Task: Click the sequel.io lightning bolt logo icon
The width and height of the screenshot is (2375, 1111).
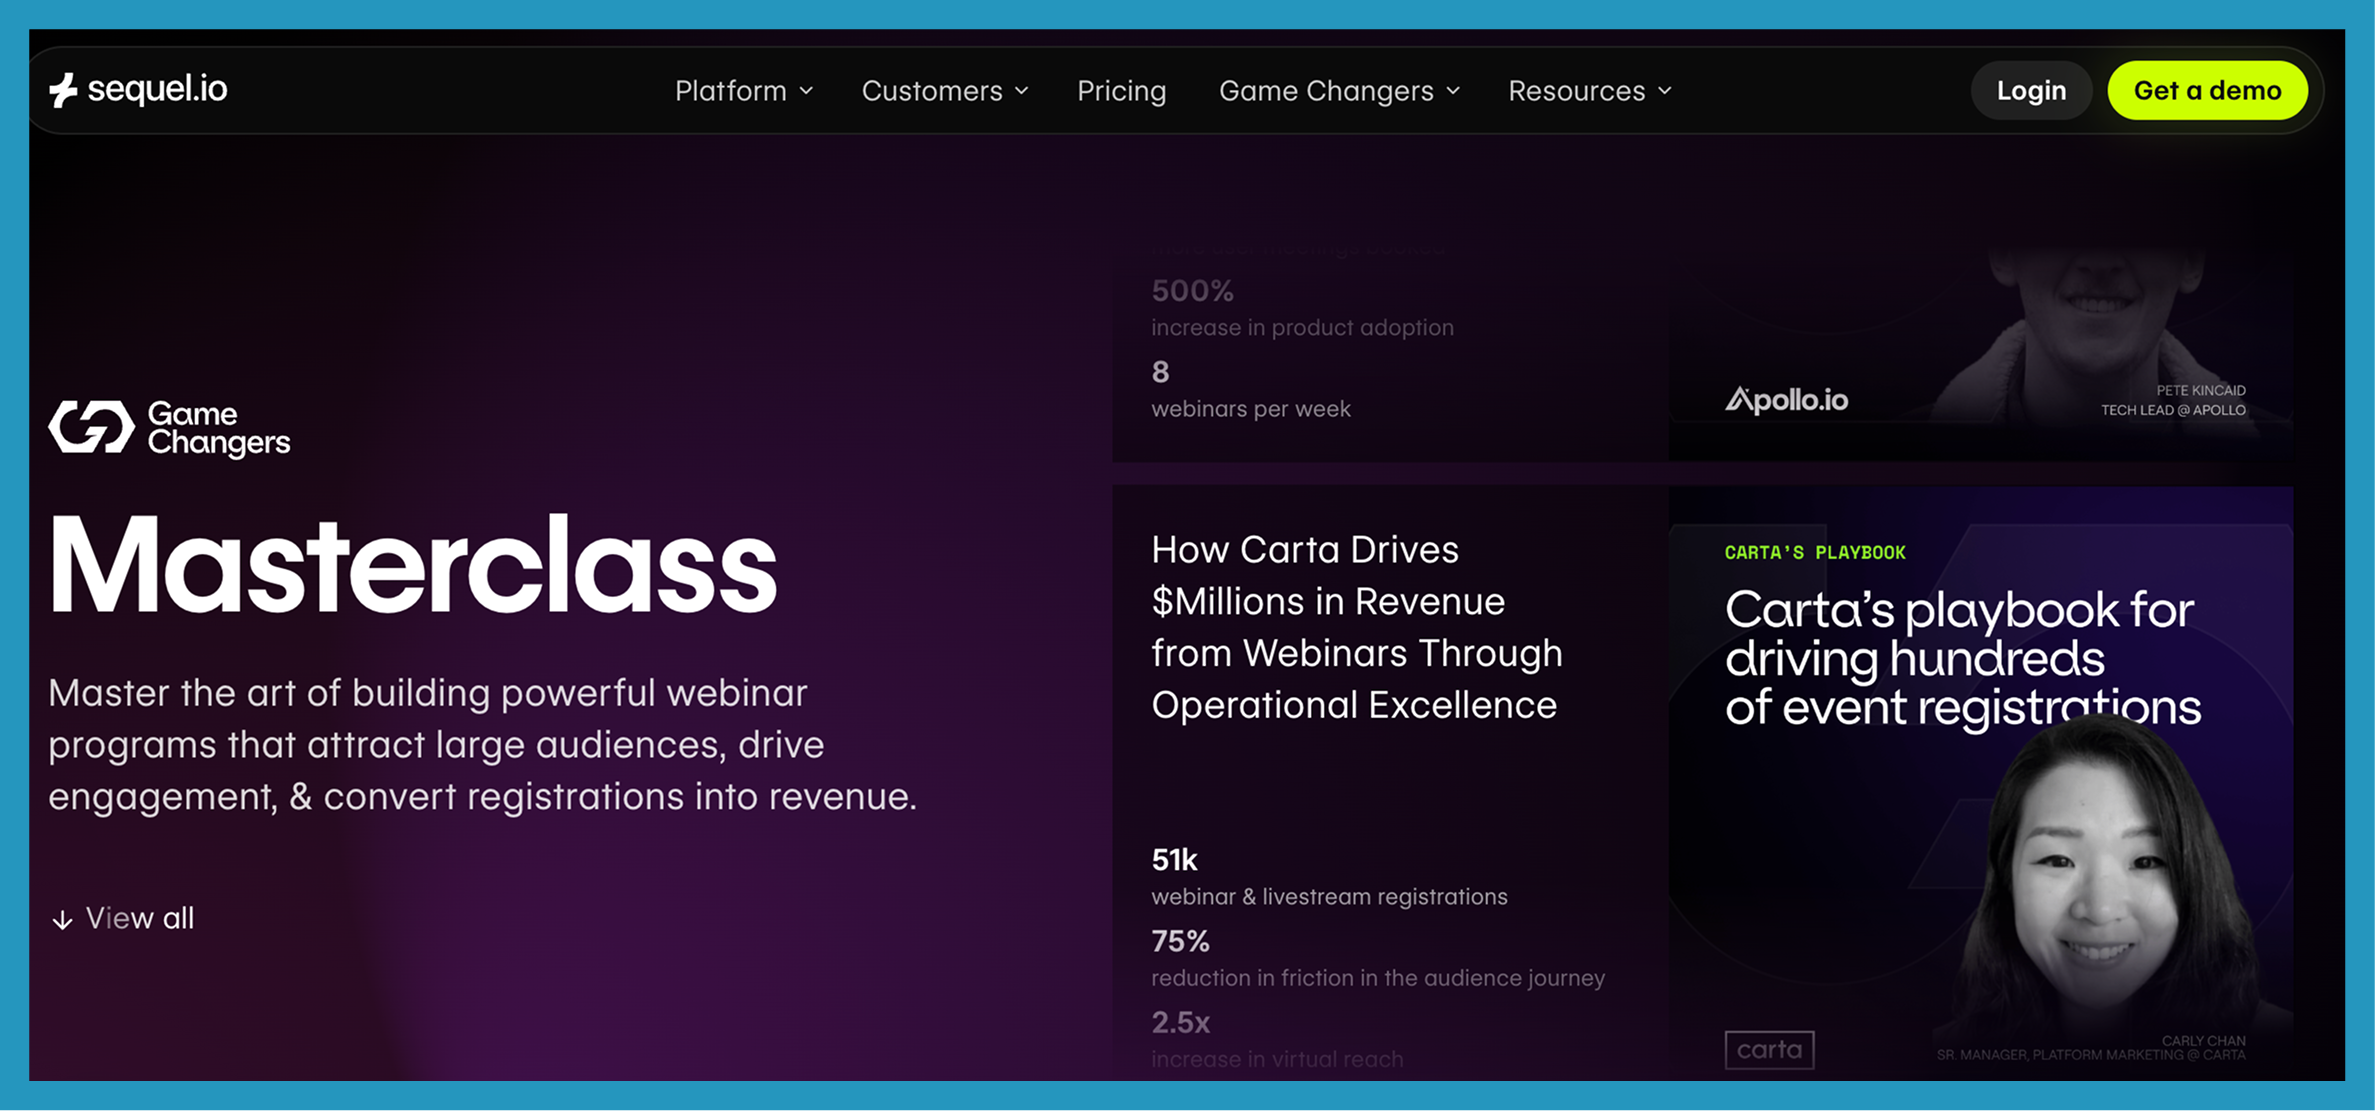Action: point(63,90)
